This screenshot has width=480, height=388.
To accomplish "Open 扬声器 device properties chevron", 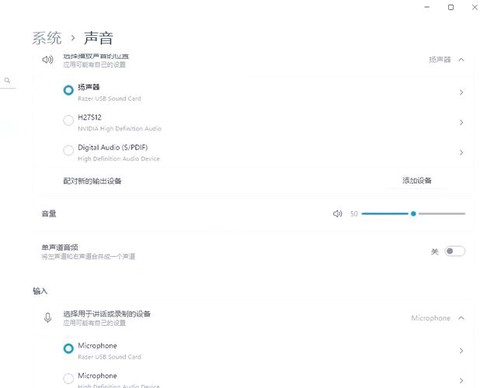I will coord(461,92).
